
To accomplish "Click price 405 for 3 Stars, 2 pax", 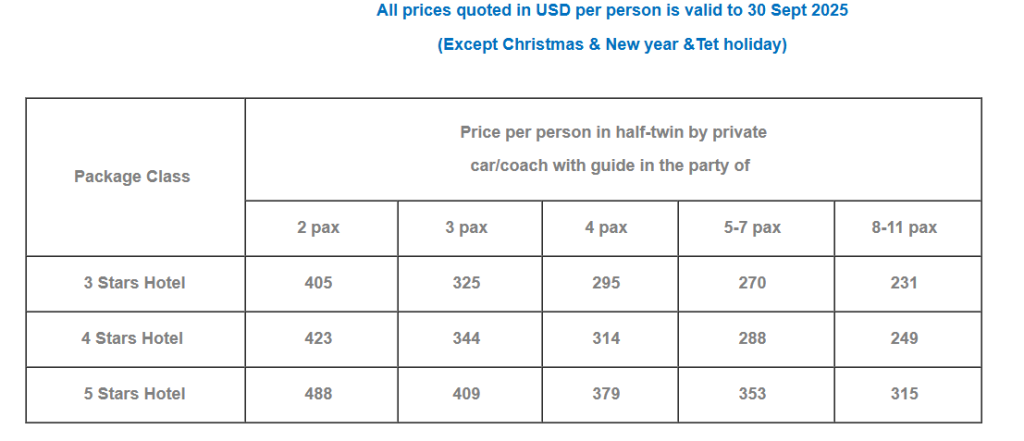I will pos(319,283).
